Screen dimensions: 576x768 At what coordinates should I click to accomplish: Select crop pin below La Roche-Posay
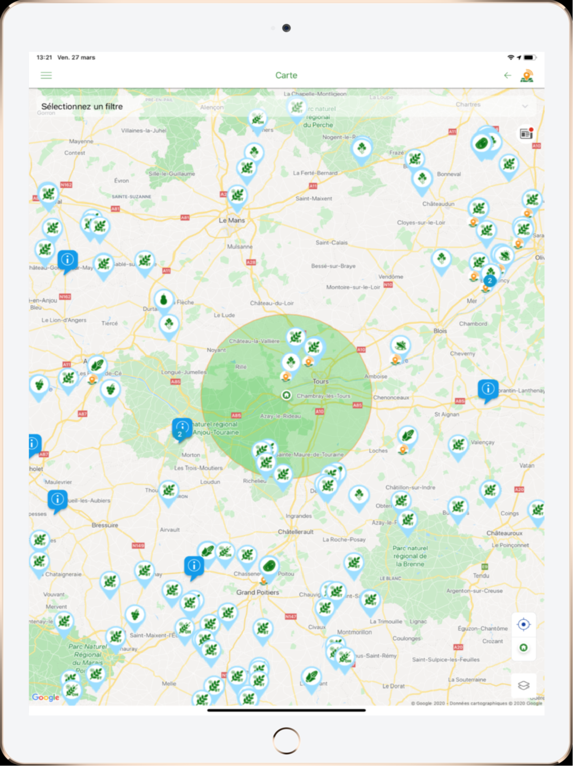(353, 563)
